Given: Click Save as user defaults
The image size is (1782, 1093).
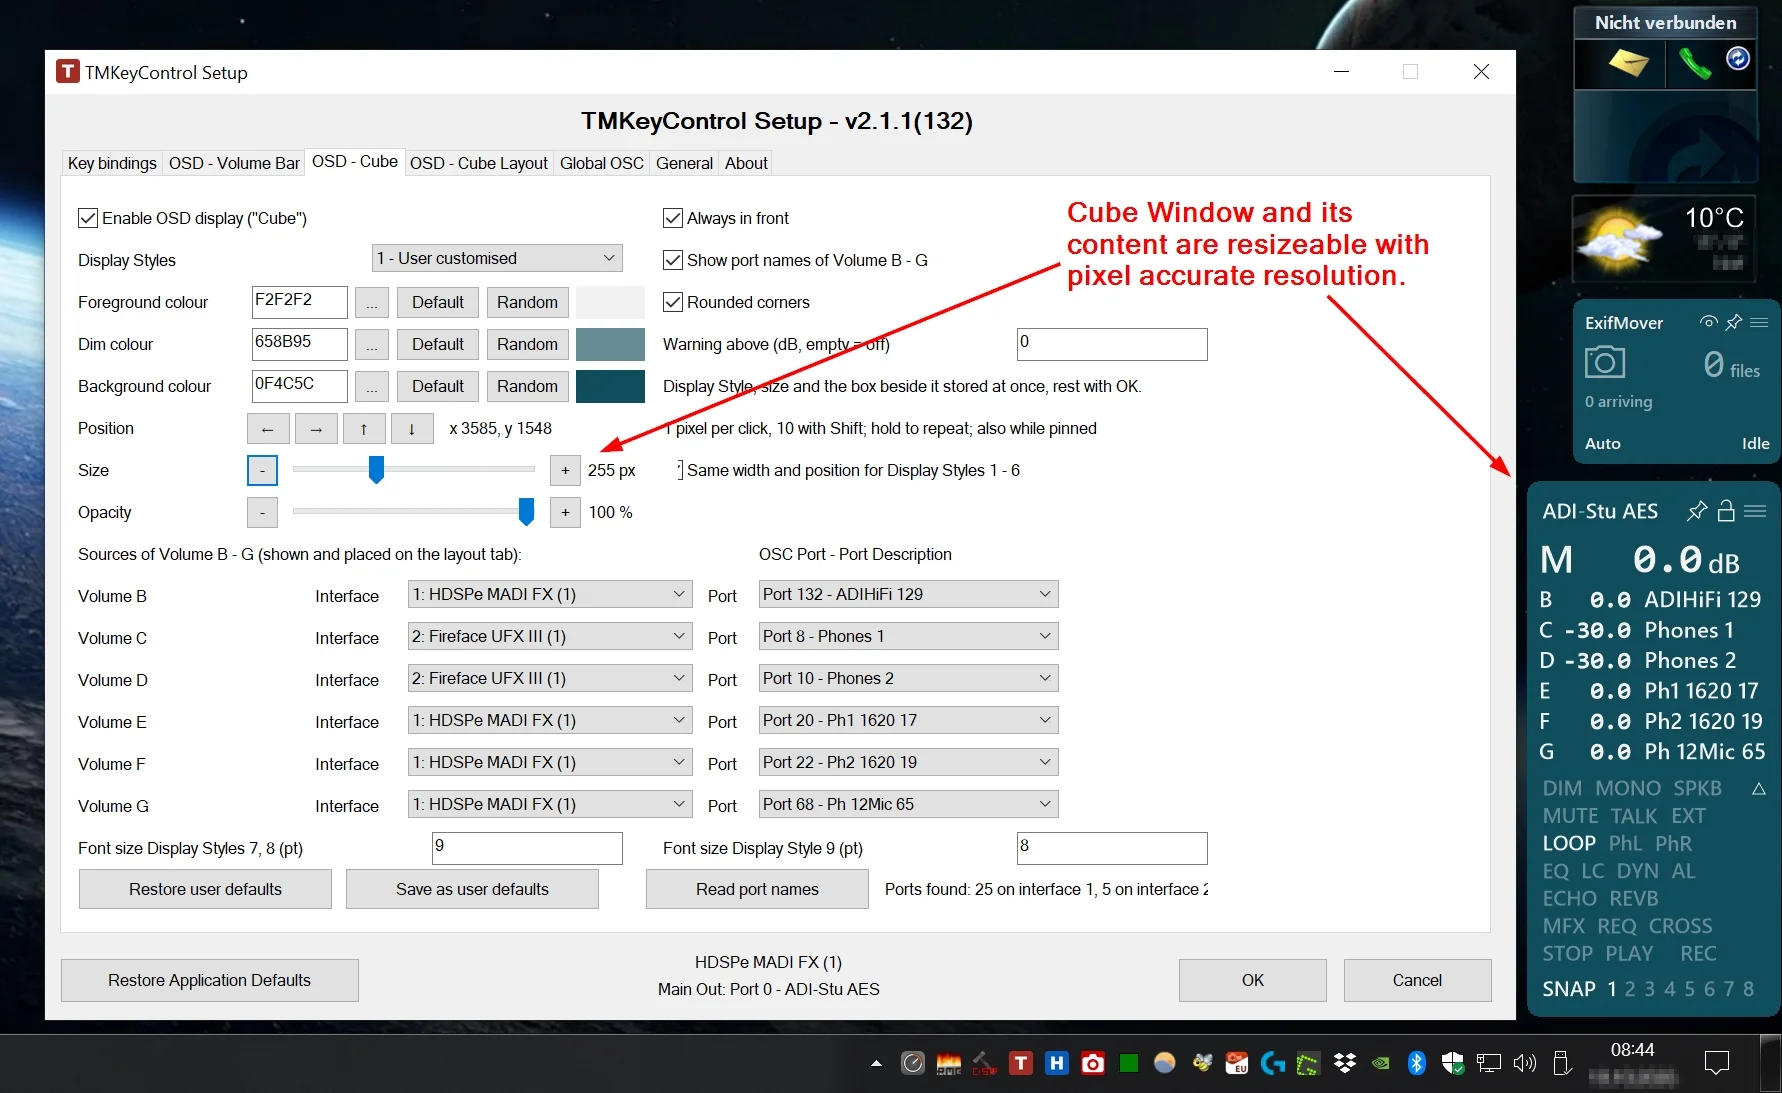Looking at the screenshot, I should (x=472, y=889).
